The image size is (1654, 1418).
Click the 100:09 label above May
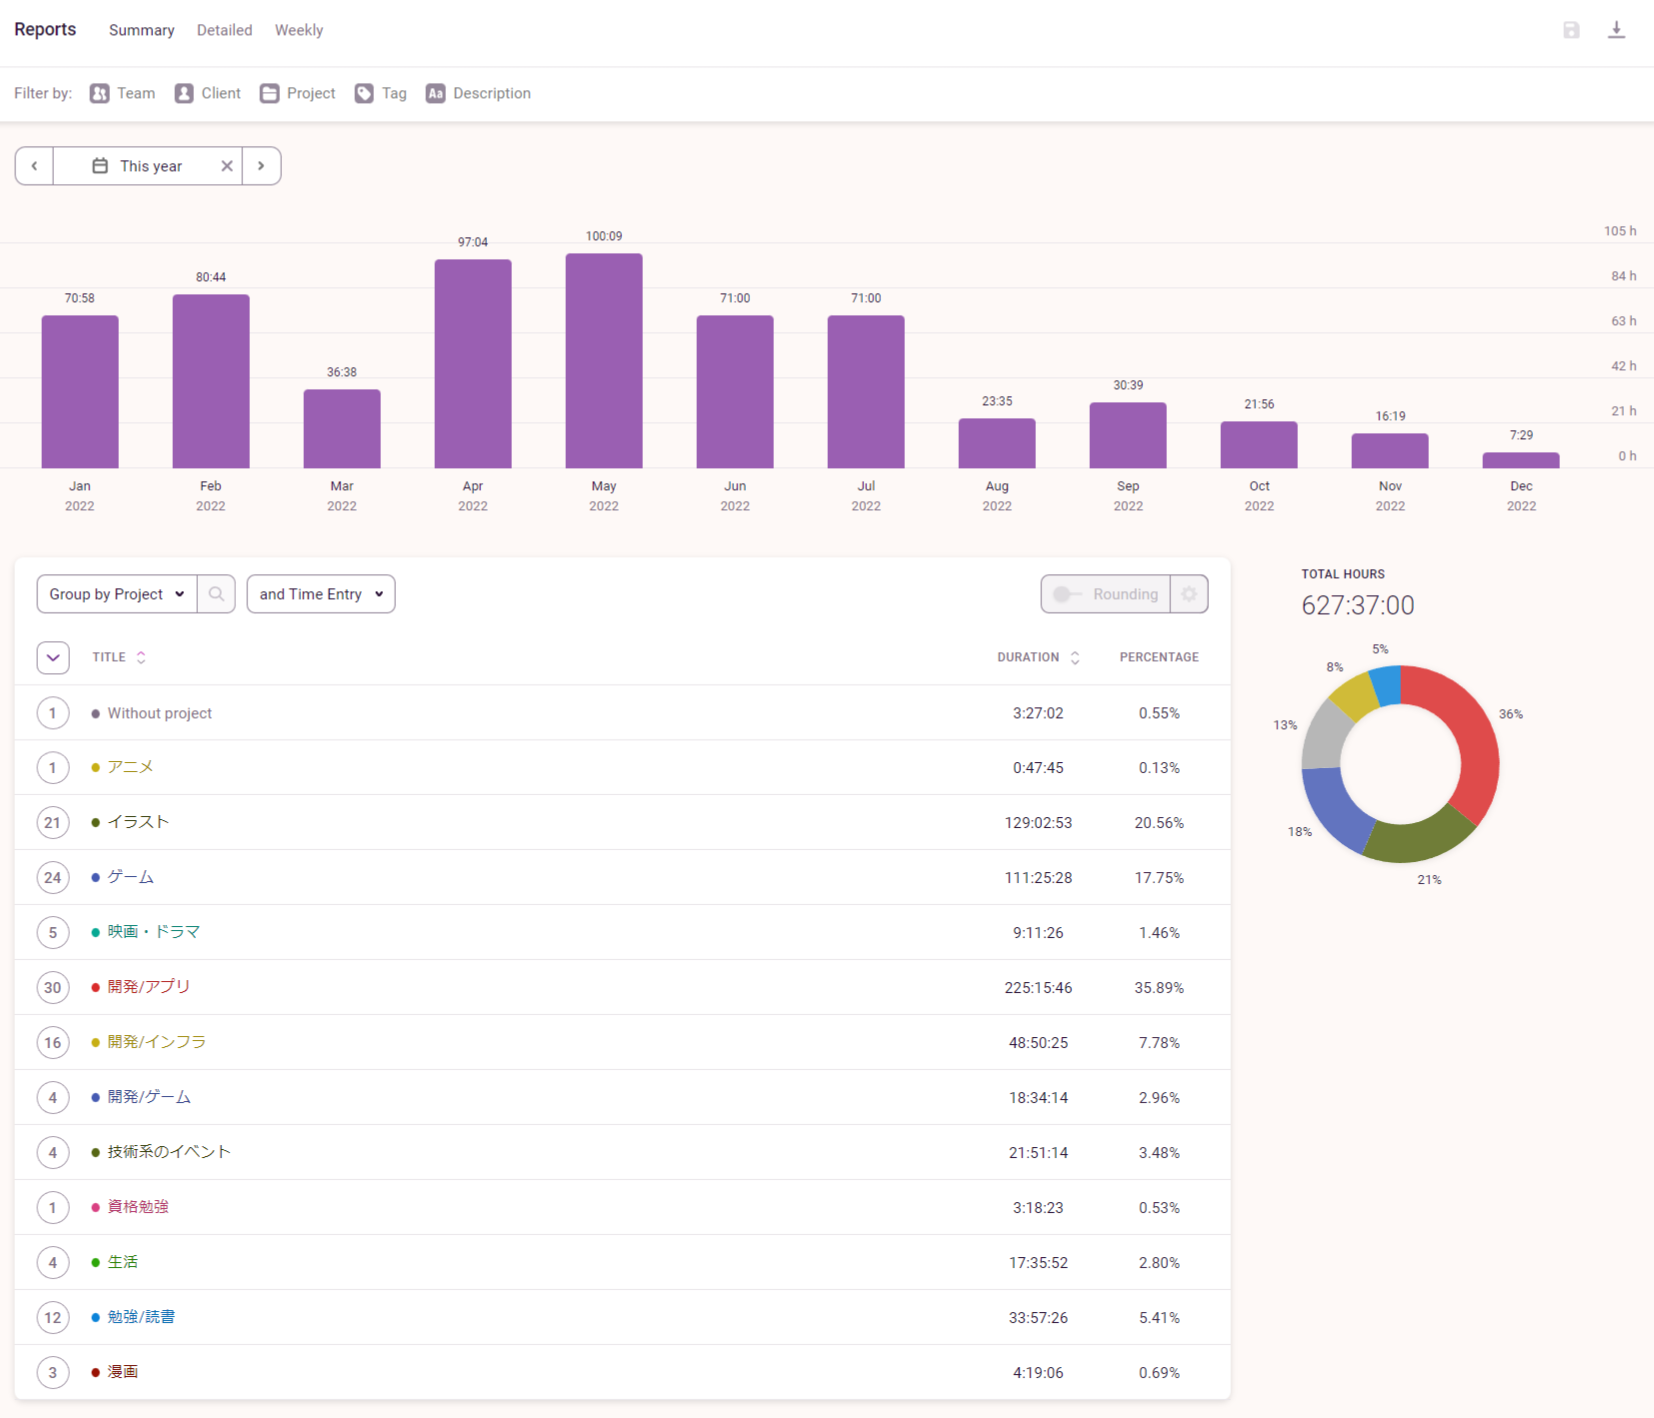coord(604,236)
